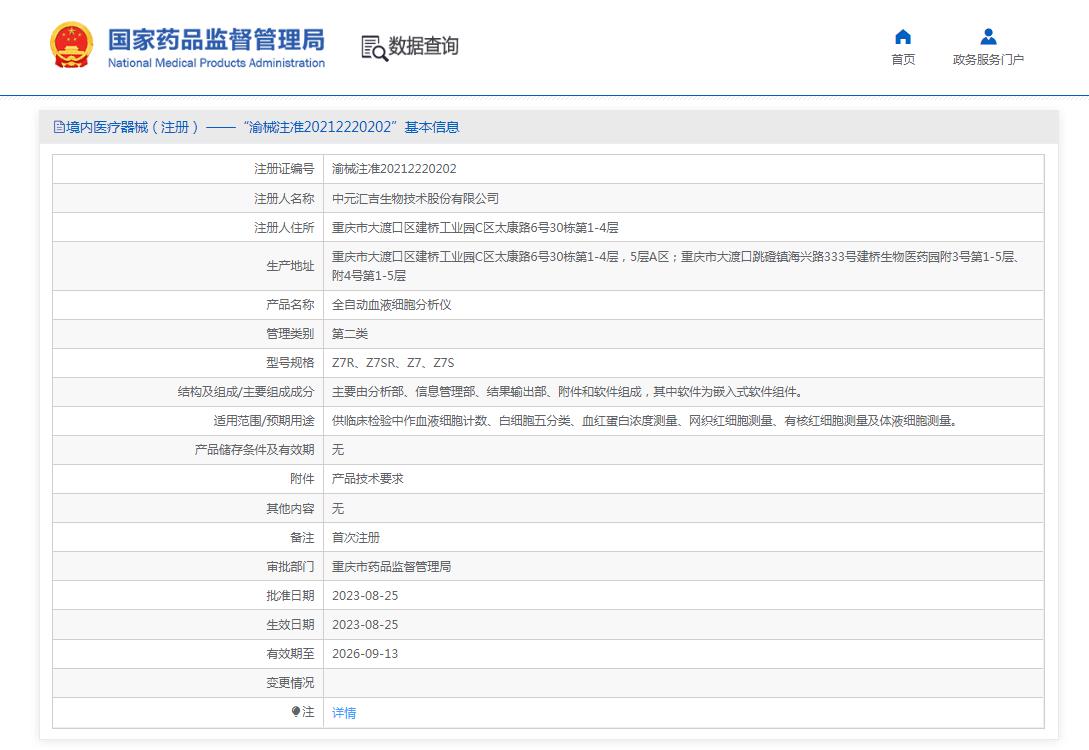This screenshot has height=750, width=1089.
Task: Click the 有效期至 row label
Action: point(290,654)
